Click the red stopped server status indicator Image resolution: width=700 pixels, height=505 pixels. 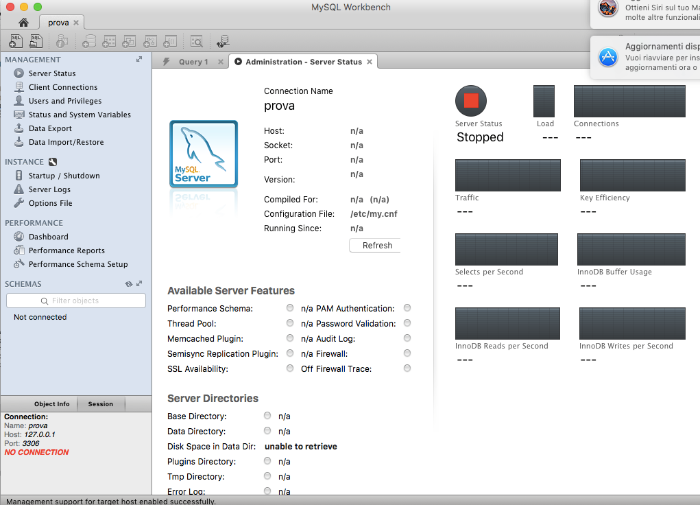click(x=471, y=101)
